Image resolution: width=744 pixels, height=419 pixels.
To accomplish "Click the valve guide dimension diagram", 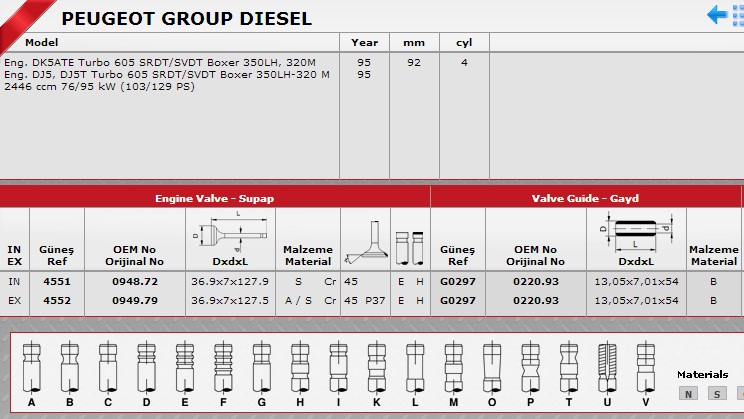I will coord(635,232).
